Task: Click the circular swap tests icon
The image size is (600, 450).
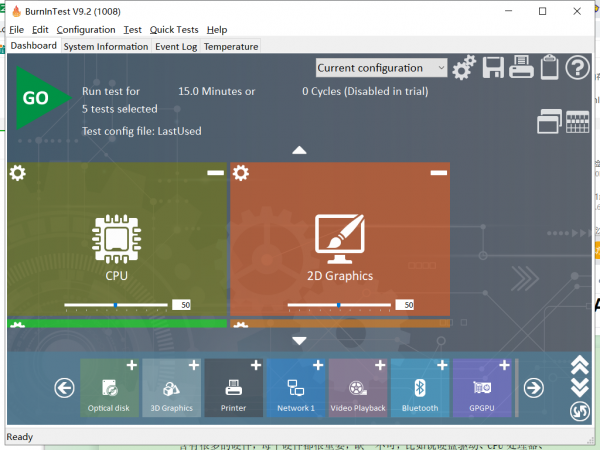Action: tap(580, 411)
